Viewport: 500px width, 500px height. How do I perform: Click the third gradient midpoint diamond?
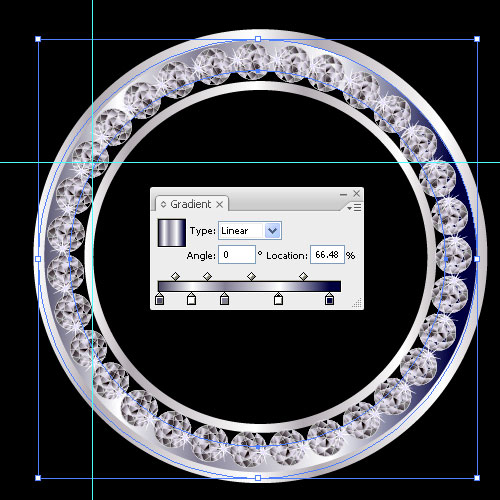(x=251, y=276)
